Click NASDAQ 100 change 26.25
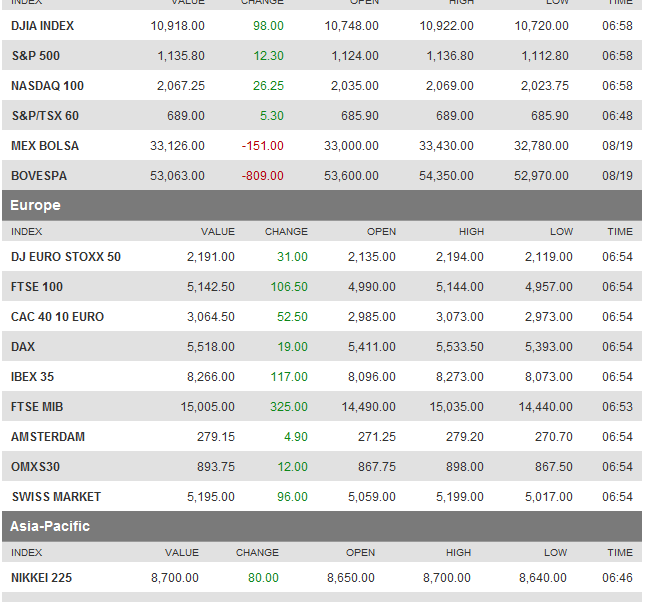This screenshot has height=602, width=653. point(268,86)
